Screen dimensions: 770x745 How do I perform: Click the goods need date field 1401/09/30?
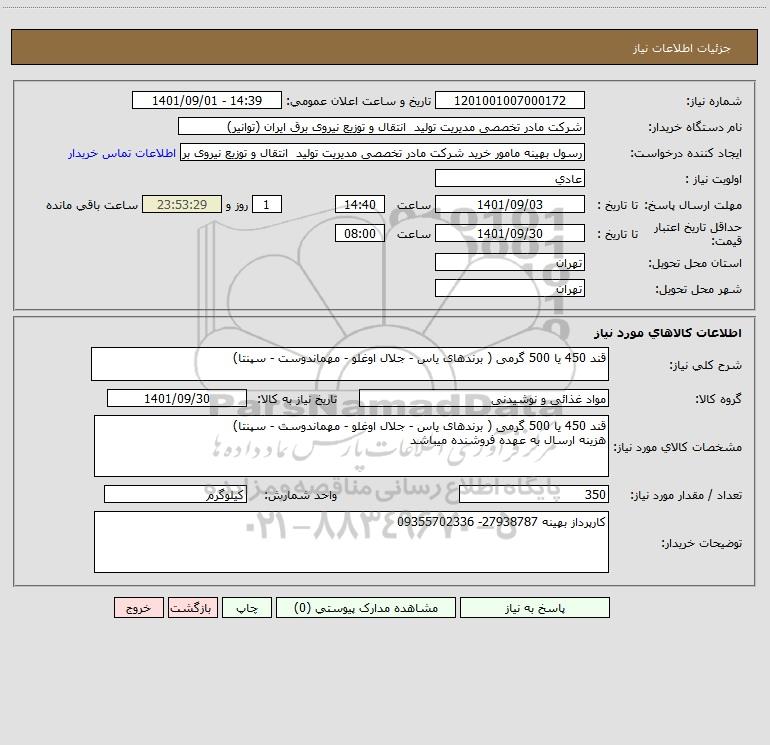177,398
